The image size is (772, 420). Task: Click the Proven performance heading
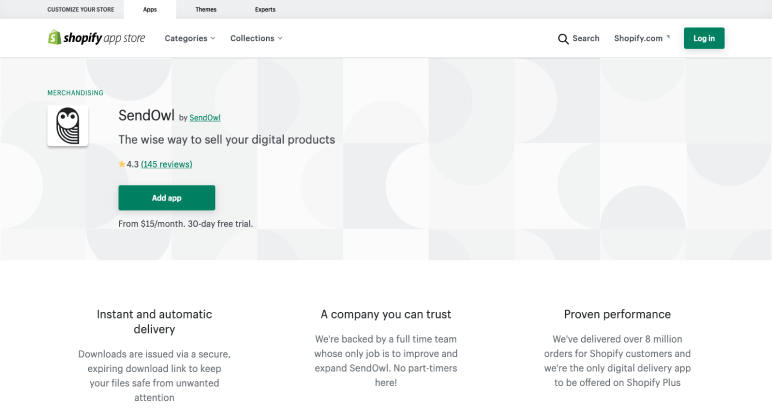617,314
